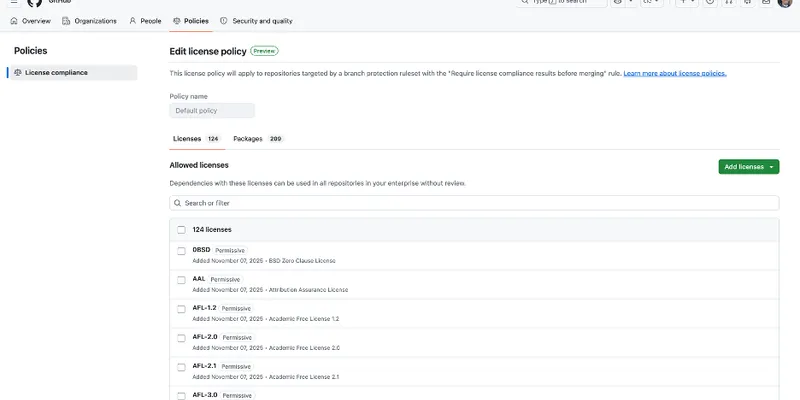Check the AFL-2.1 license checkbox
800x400 pixels.
pos(181,367)
